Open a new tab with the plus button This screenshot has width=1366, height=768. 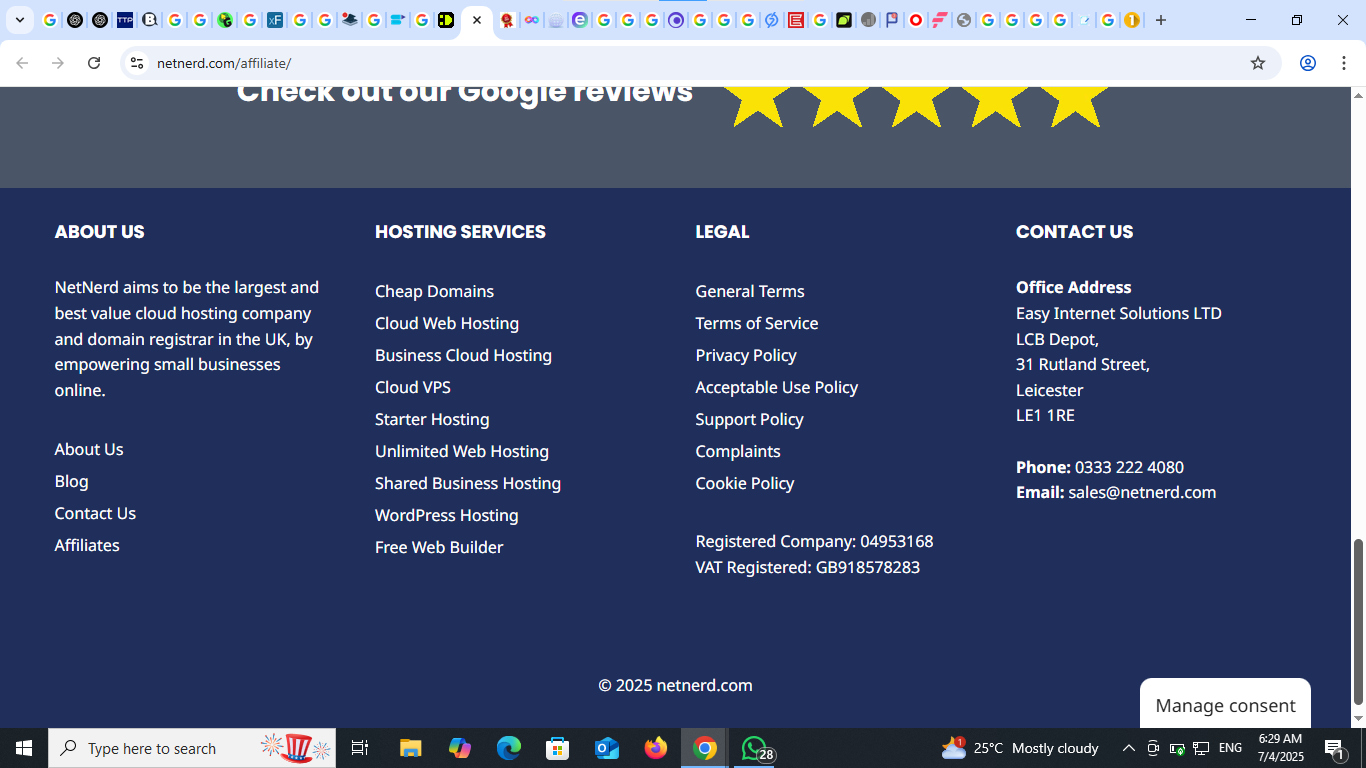1161,20
